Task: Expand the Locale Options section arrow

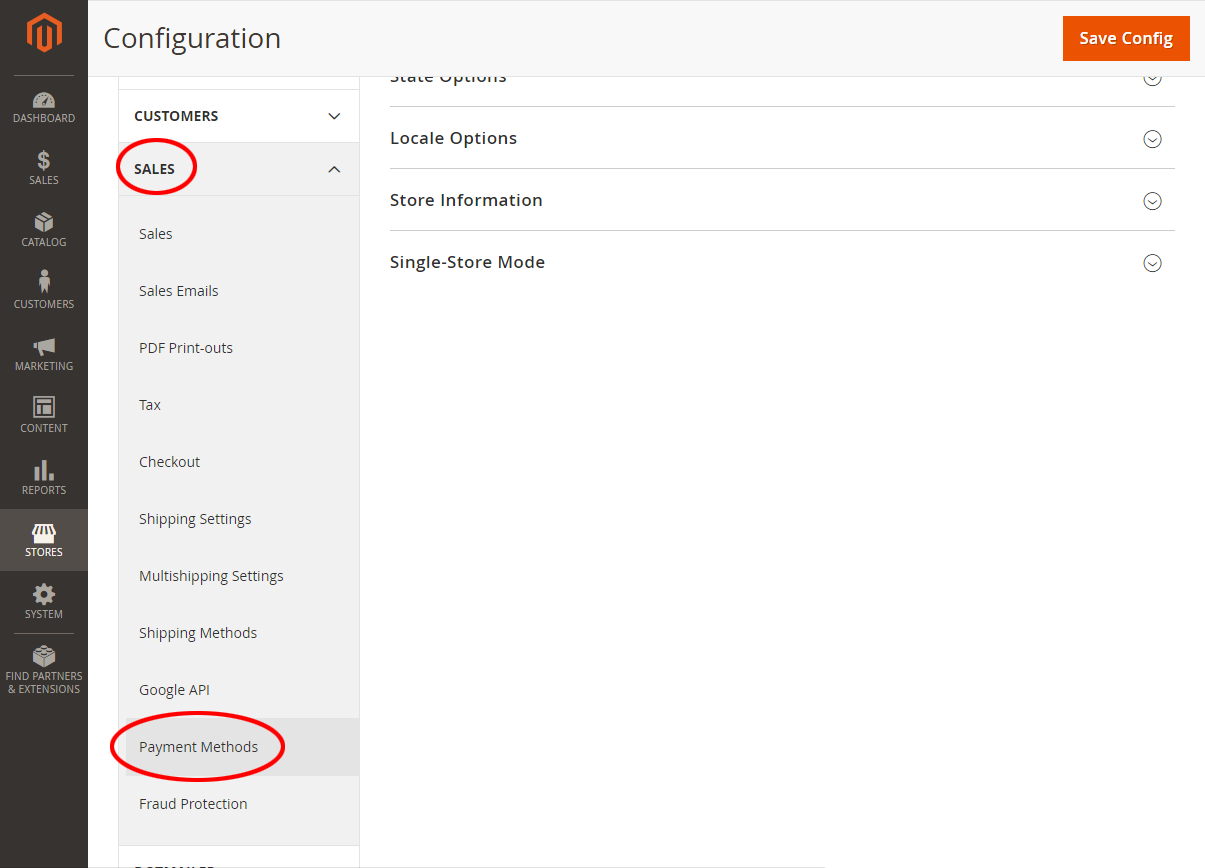Action: (x=1152, y=139)
